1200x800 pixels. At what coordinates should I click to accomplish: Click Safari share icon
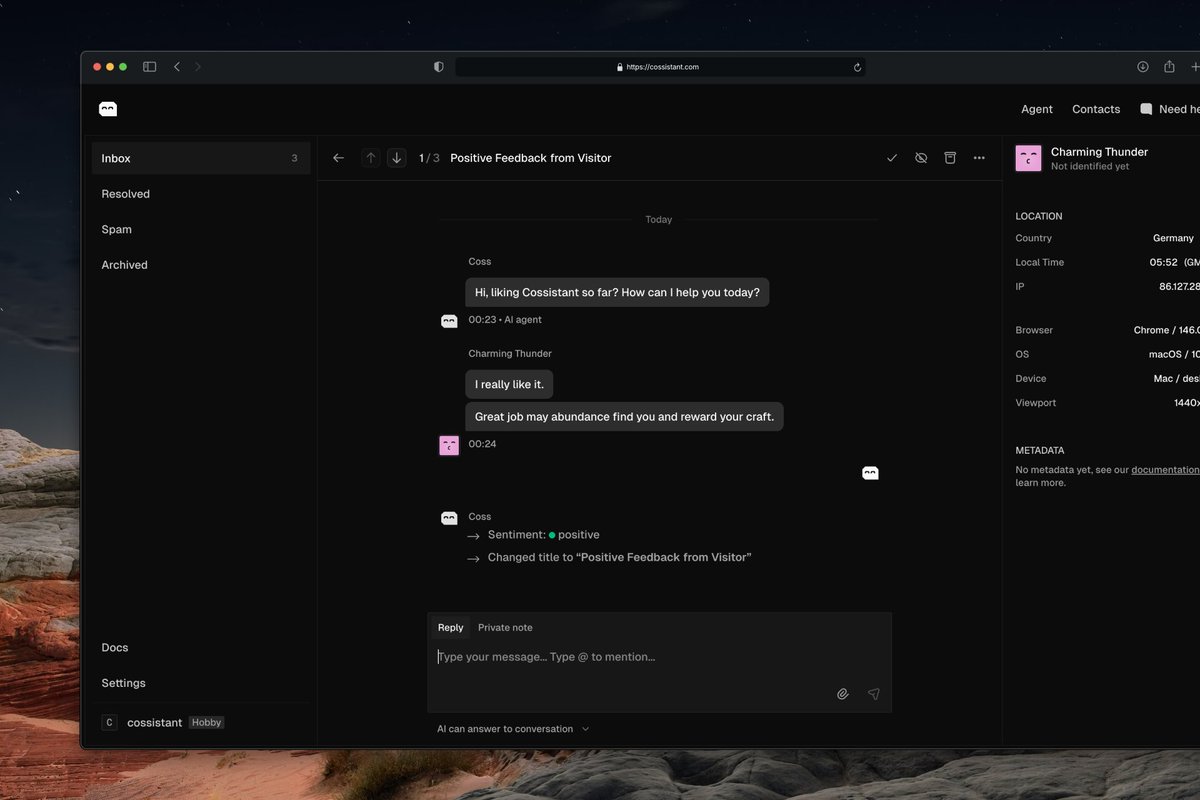[x=1169, y=67]
